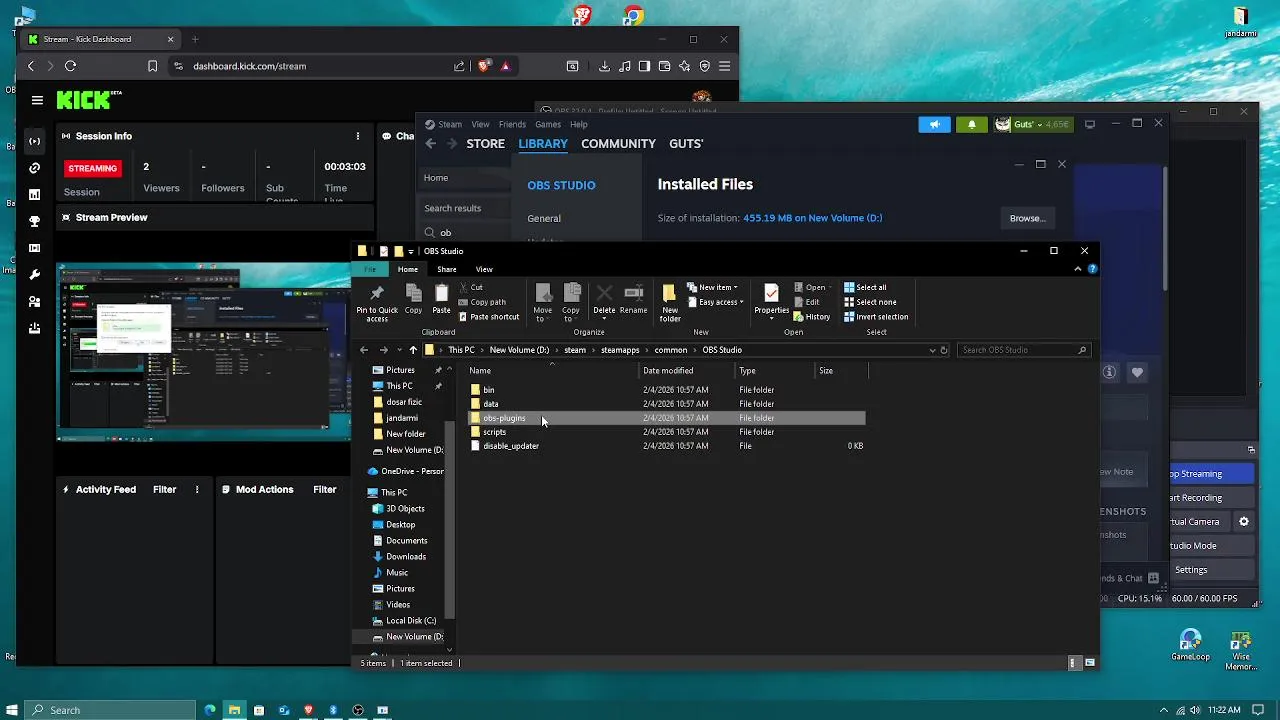Click Invert selection in Explorer ribbon
The width and height of the screenshot is (1280, 720).
pyautogui.click(x=876, y=317)
